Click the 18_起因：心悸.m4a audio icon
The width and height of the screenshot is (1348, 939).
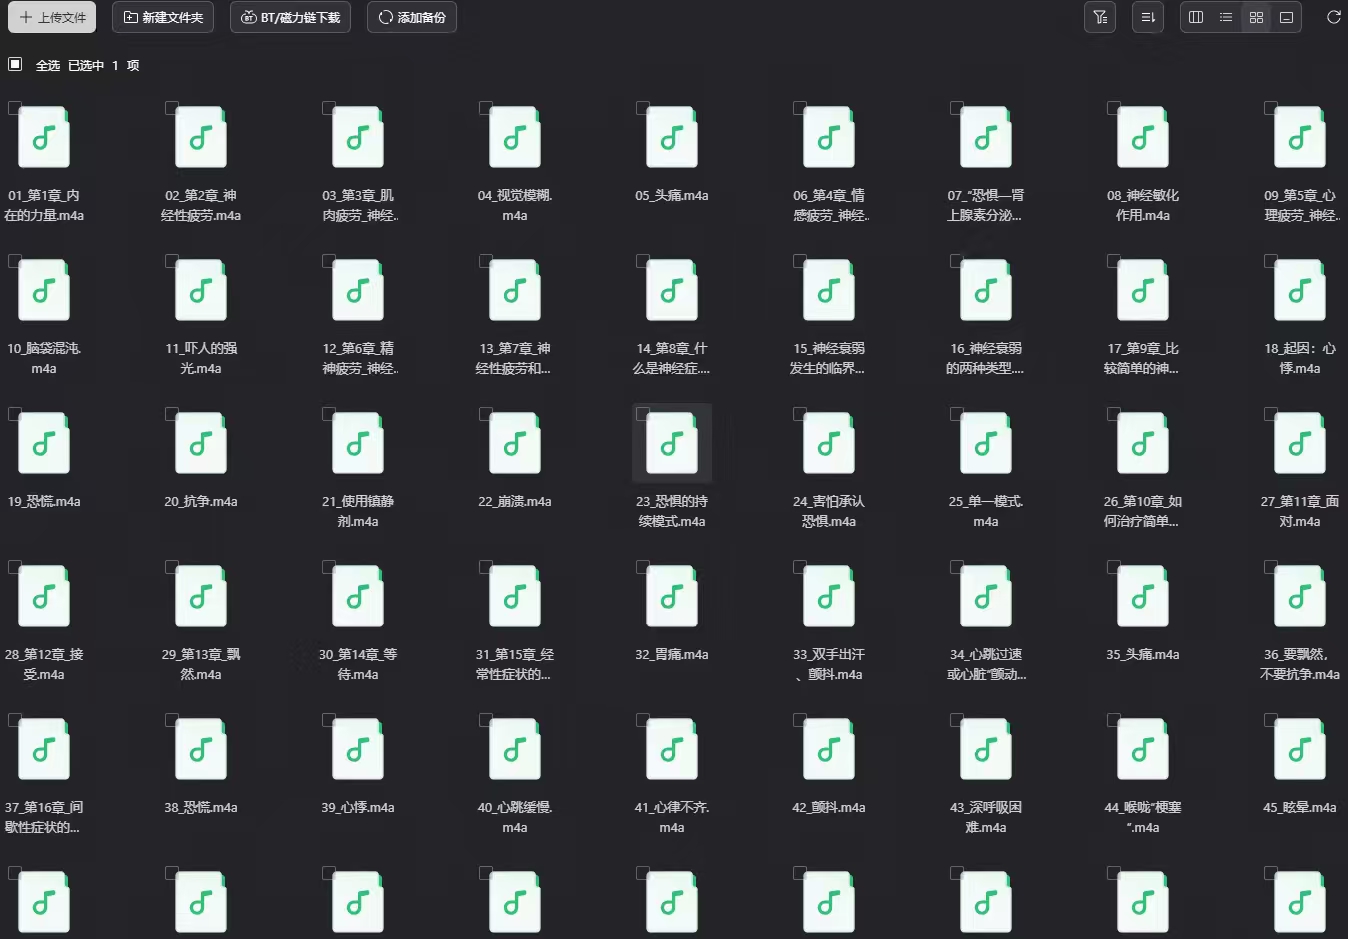1300,291
